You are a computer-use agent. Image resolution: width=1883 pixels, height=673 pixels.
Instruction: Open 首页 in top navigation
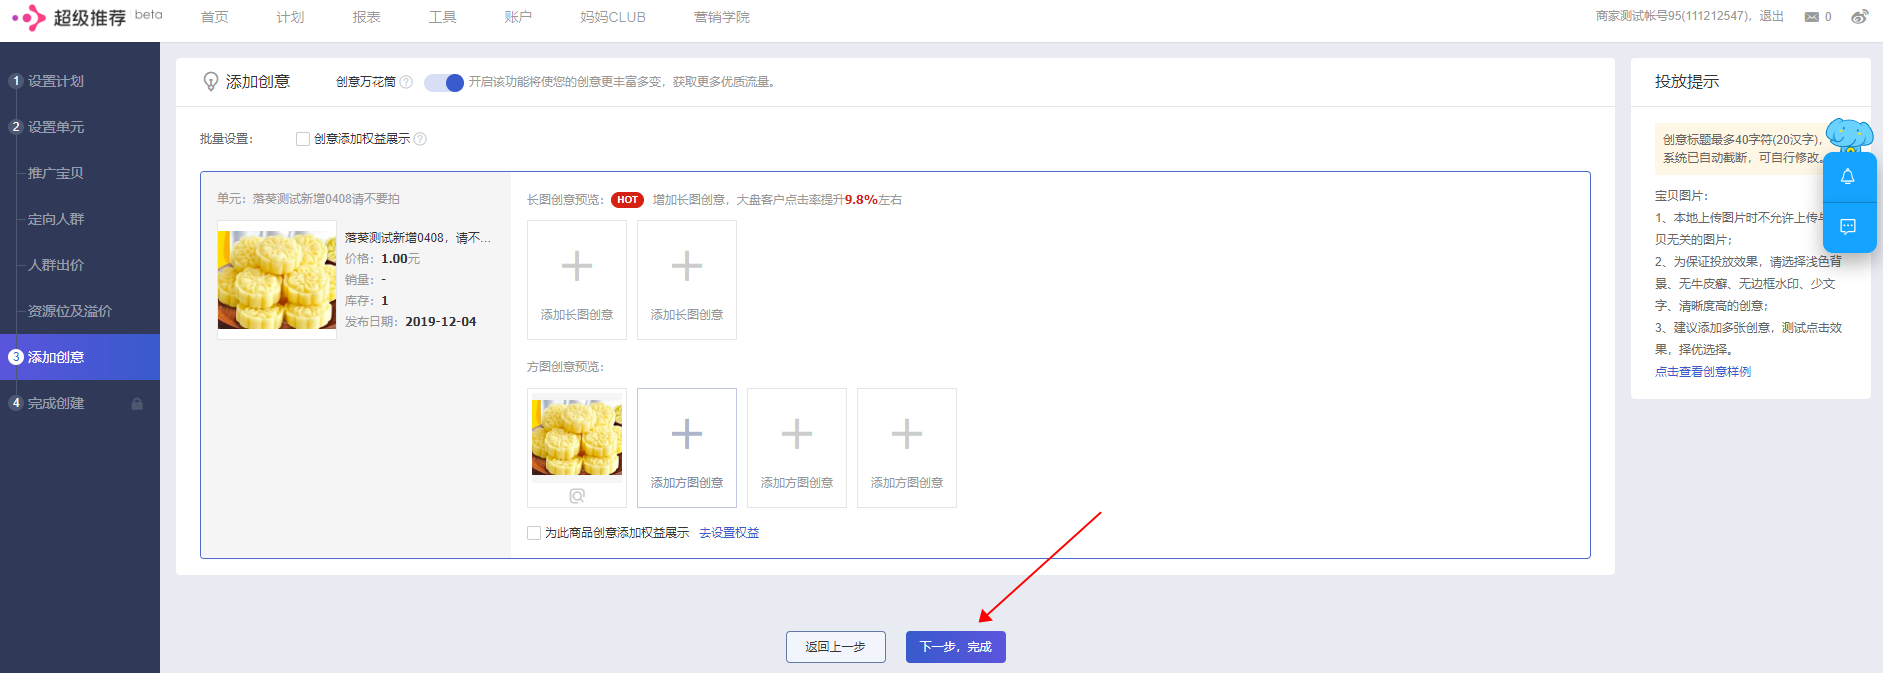coord(214,17)
